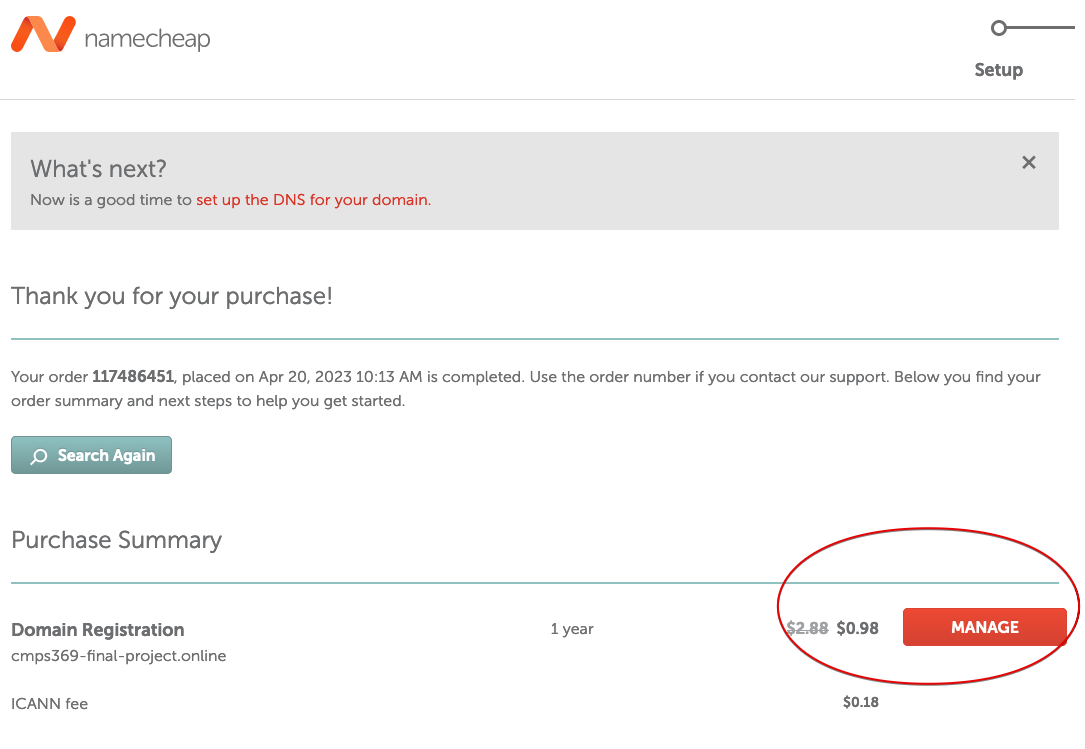1085x749 pixels.
Task: Click the Namecheap orange logo icon
Action: tap(43, 35)
